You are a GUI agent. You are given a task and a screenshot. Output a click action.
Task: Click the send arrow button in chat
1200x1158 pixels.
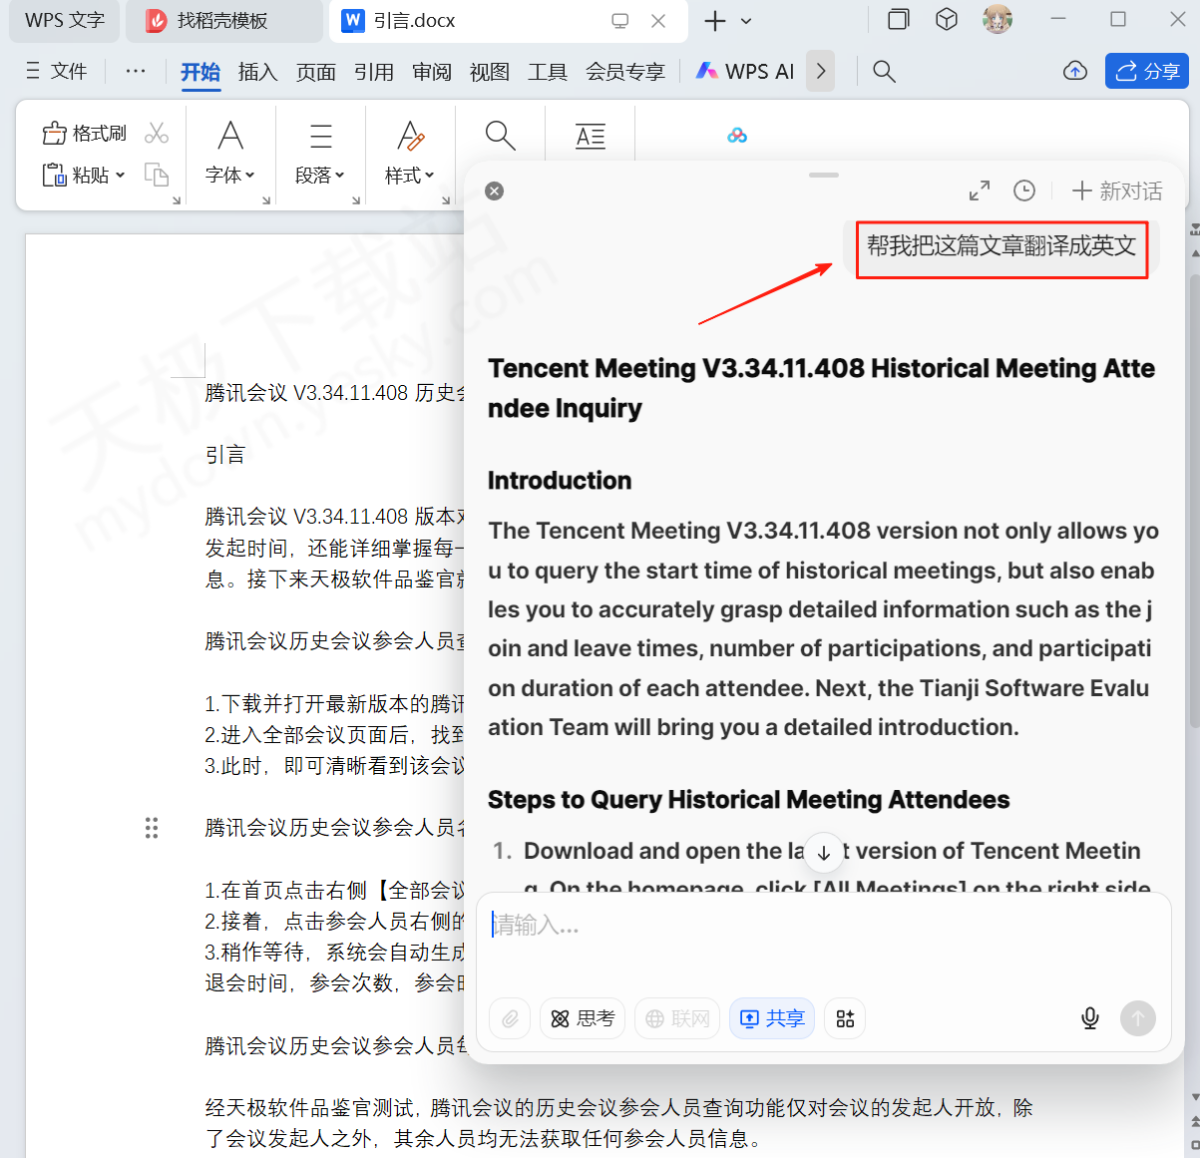pyautogui.click(x=1138, y=1018)
